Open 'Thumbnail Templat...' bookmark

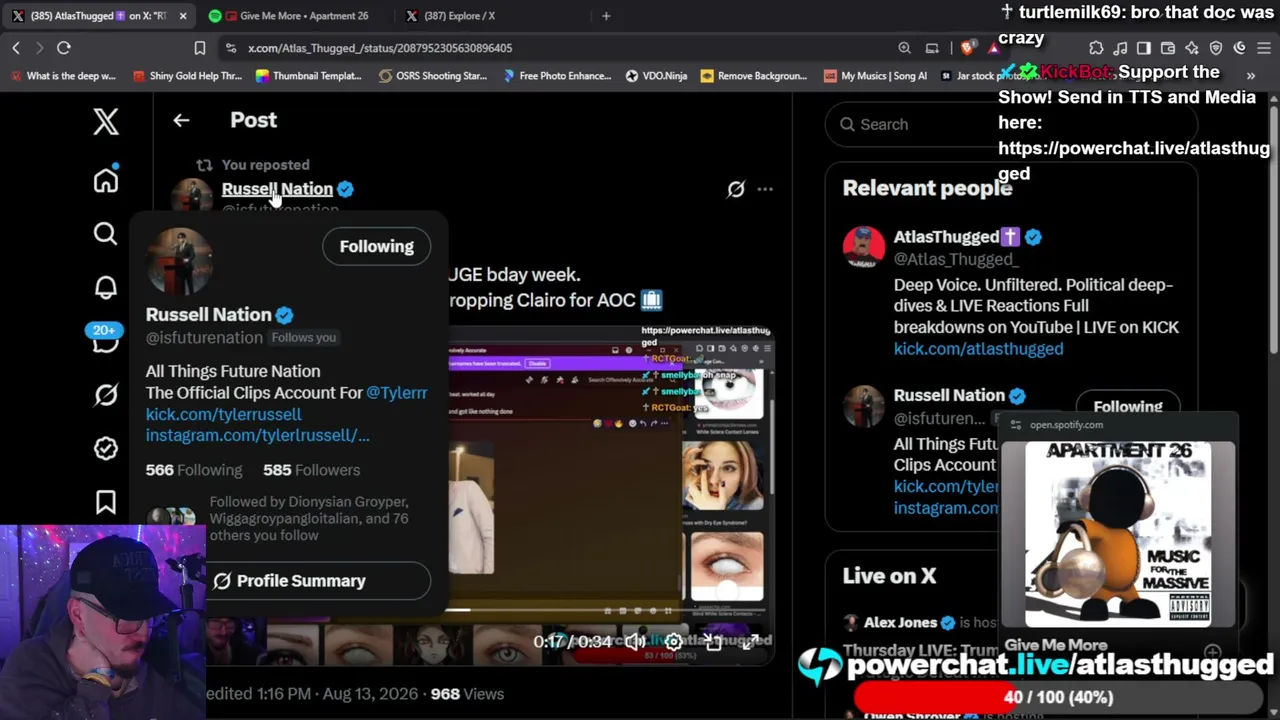click(309, 76)
